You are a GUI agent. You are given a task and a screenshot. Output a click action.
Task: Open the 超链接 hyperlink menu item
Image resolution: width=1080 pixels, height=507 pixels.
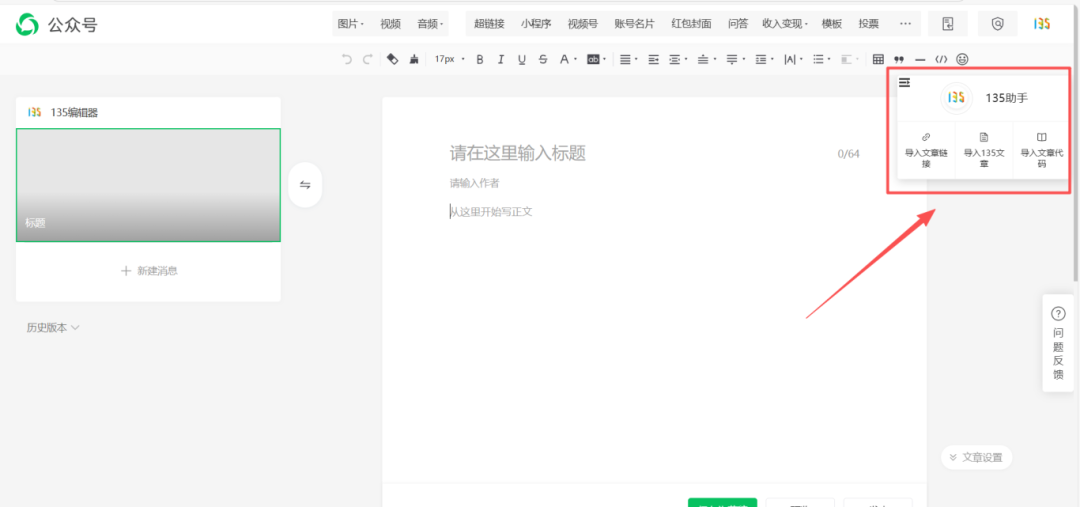click(489, 24)
